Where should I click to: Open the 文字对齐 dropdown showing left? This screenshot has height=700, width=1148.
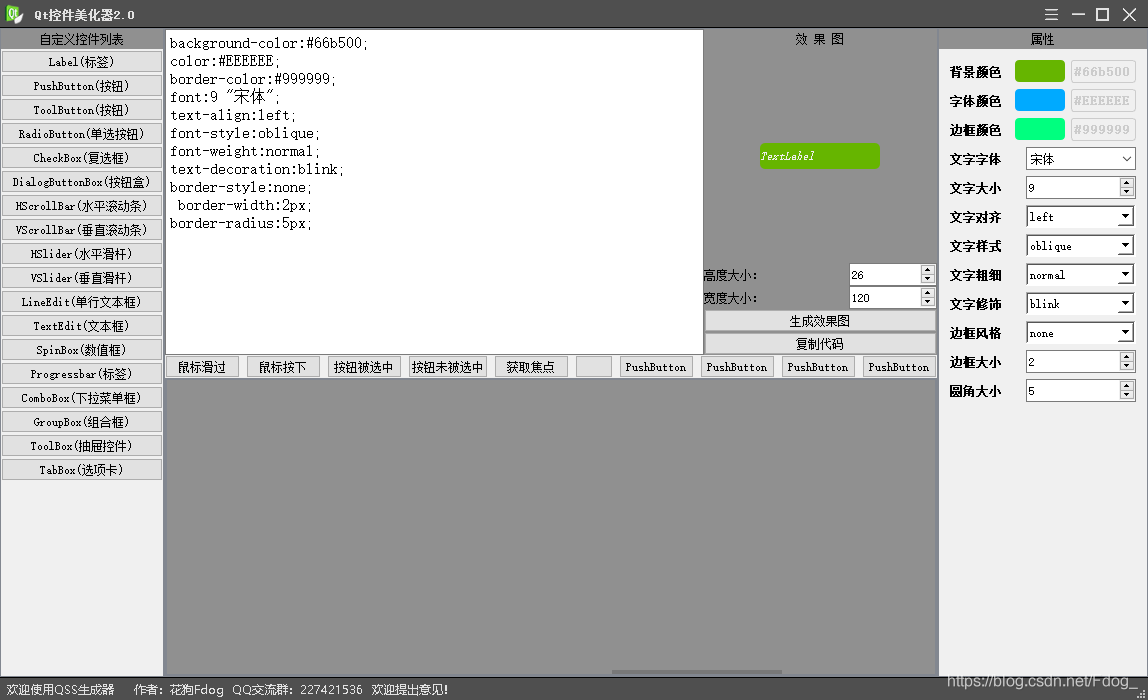(1080, 217)
